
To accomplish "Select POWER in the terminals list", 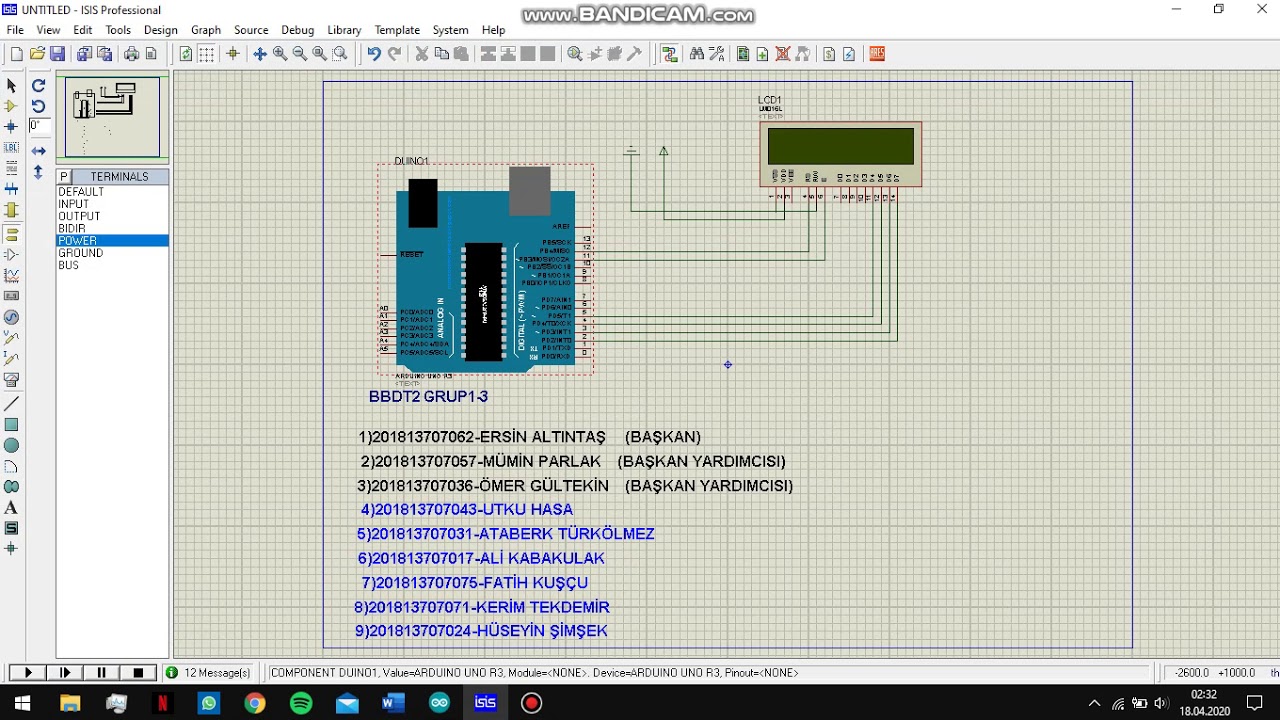I will [x=112, y=241].
